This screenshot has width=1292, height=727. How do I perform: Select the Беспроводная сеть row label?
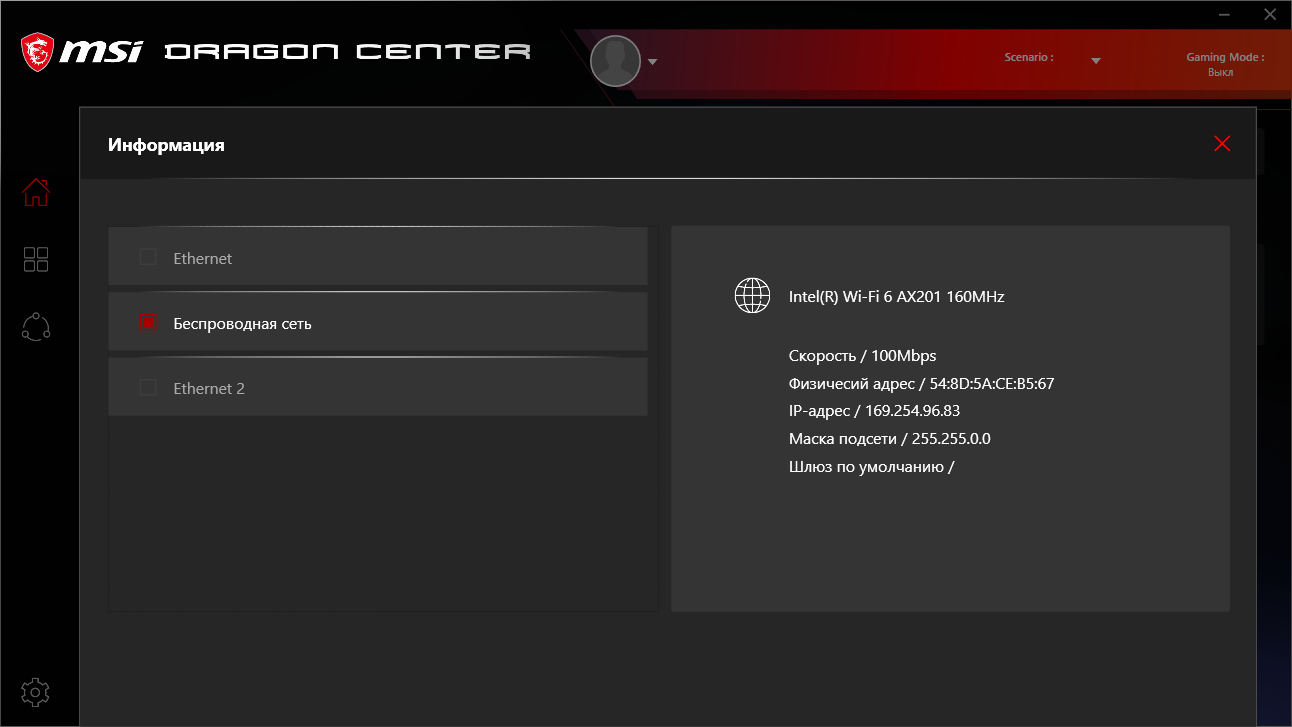point(242,324)
